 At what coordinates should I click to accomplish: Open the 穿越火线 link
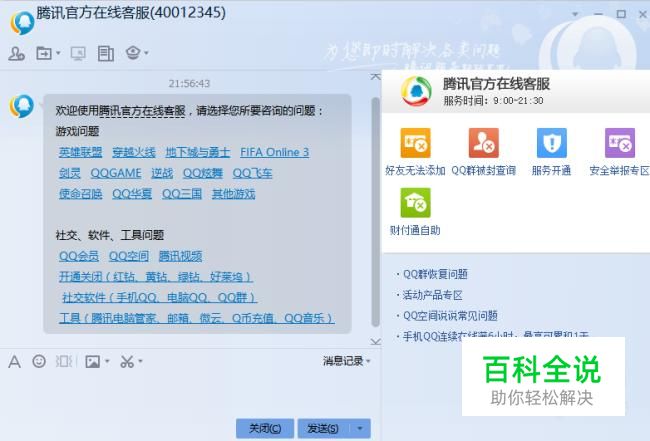(134, 153)
